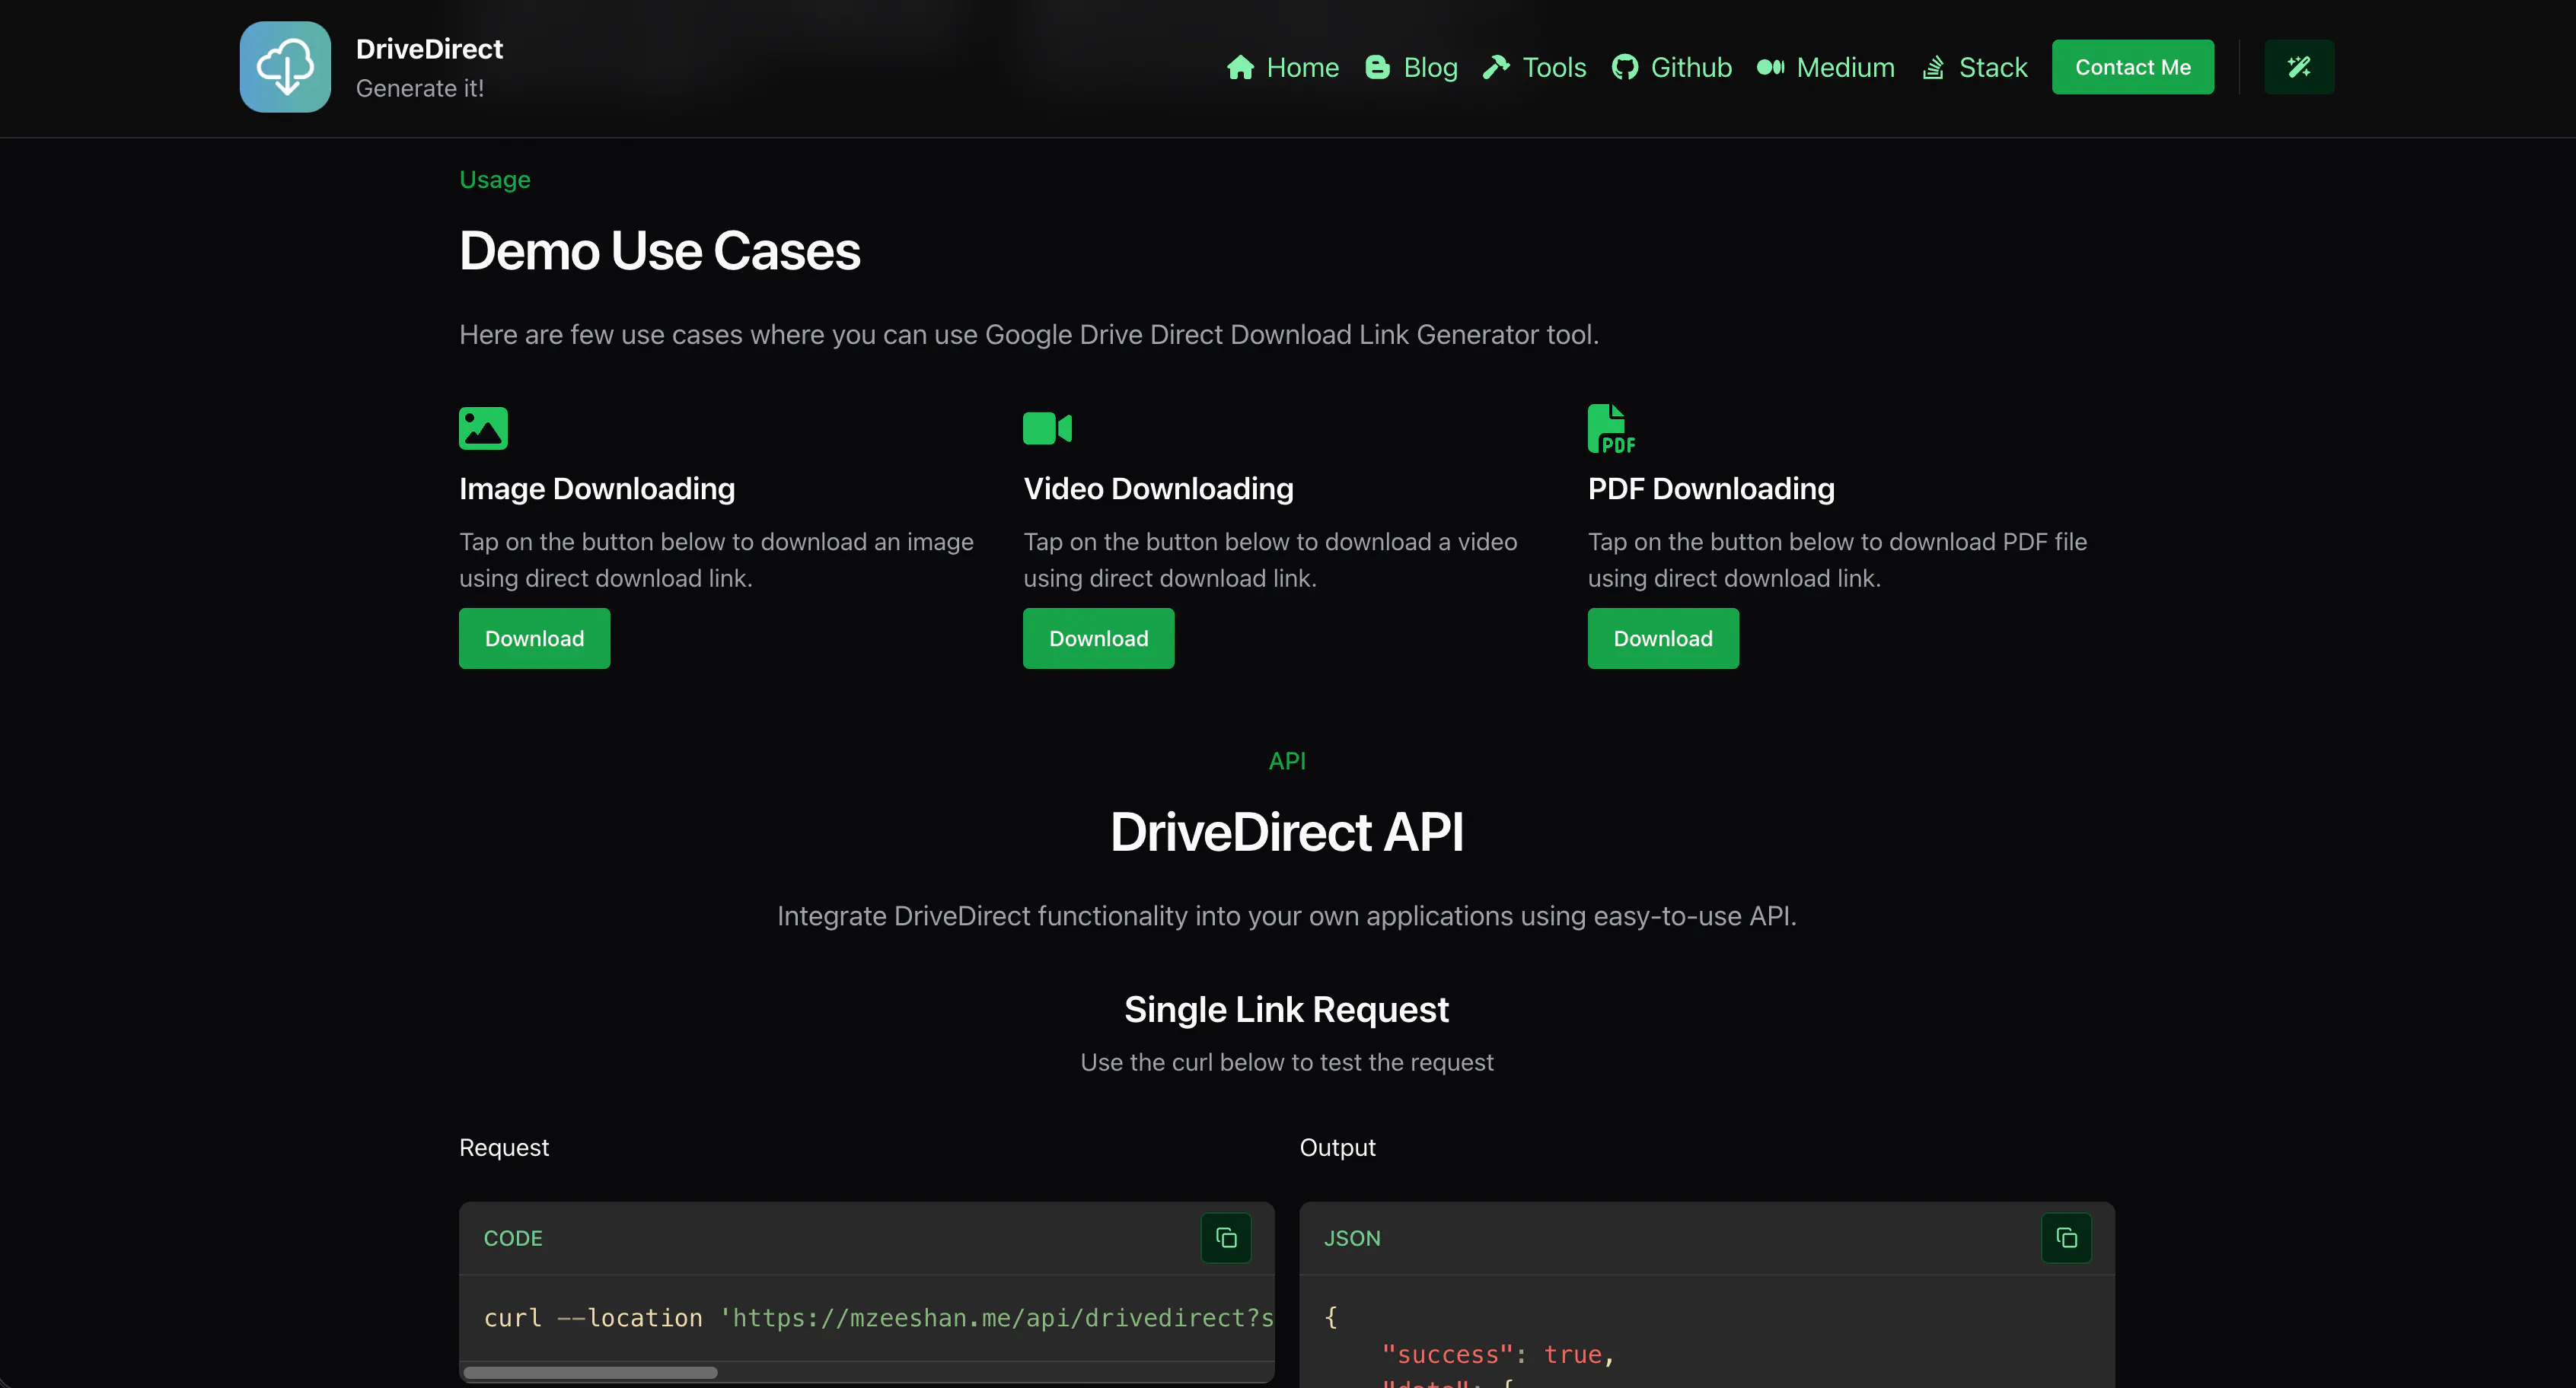This screenshot has height=1388, width=2576.
Task: Click the horizontal scrollbar under the curl code
Action: coord(590,1372)
